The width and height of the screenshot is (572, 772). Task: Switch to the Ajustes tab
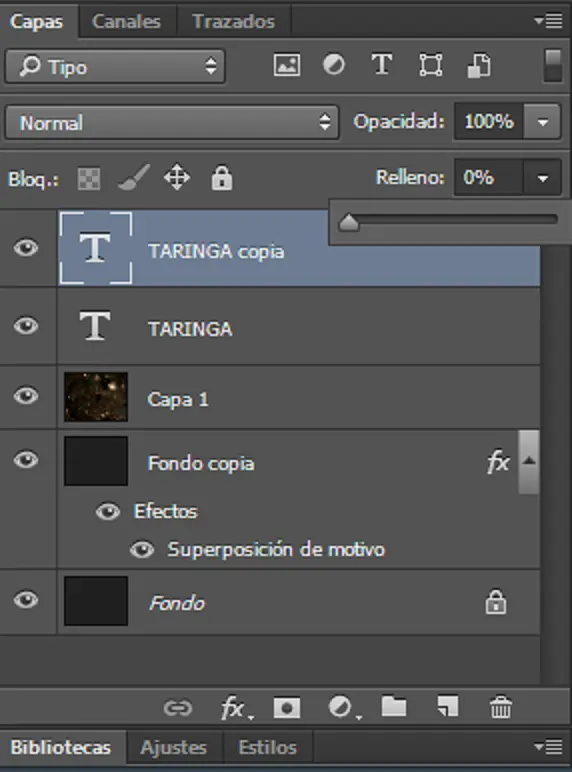click(173, 747)
